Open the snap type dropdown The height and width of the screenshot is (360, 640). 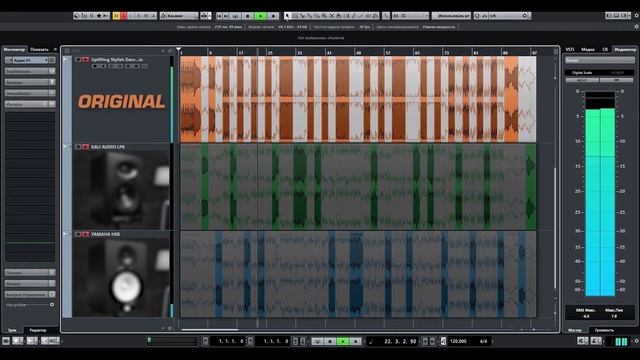(411, 16)
